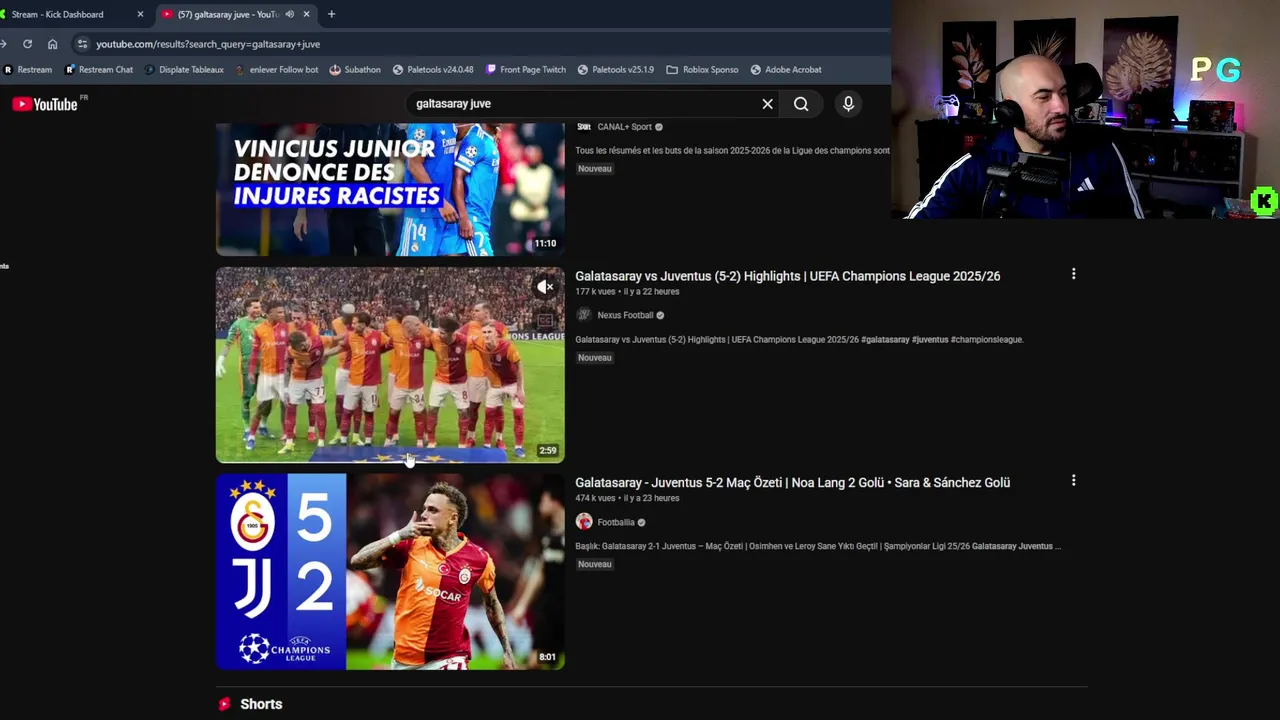Click the CANAL+ Sport channel avatar
The height and width of the screenshot is (720, 1280).
[584, 127]
